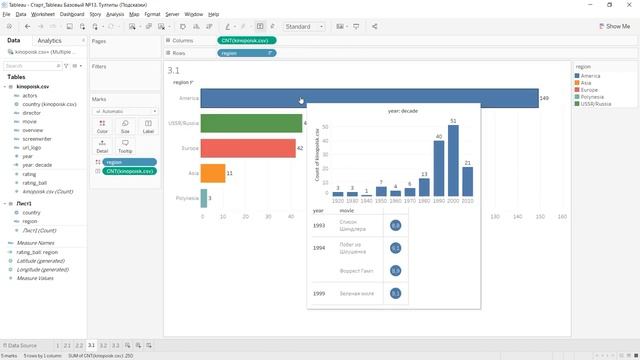Click the New Worksheet toolbar icon

pos(132,27)
